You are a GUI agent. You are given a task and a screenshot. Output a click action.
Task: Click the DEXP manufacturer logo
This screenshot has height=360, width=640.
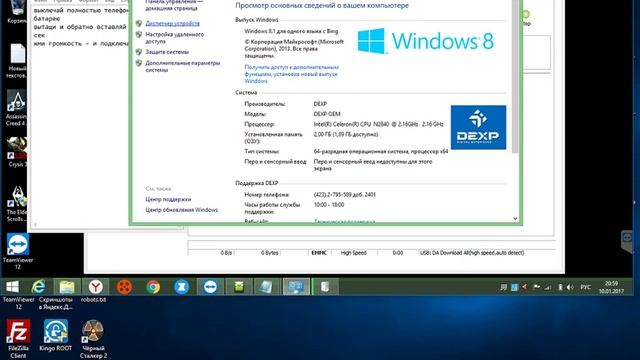click(478, 127)
